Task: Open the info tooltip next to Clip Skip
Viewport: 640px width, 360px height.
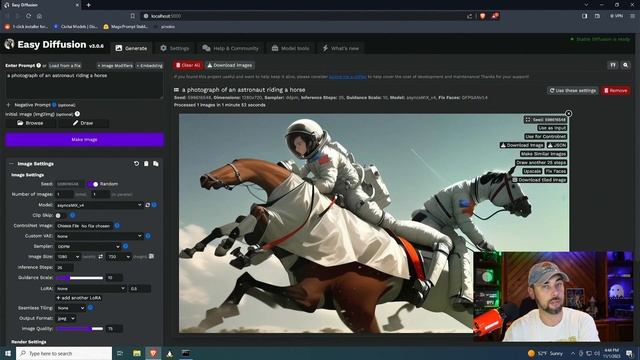Action: click(73, 215)
